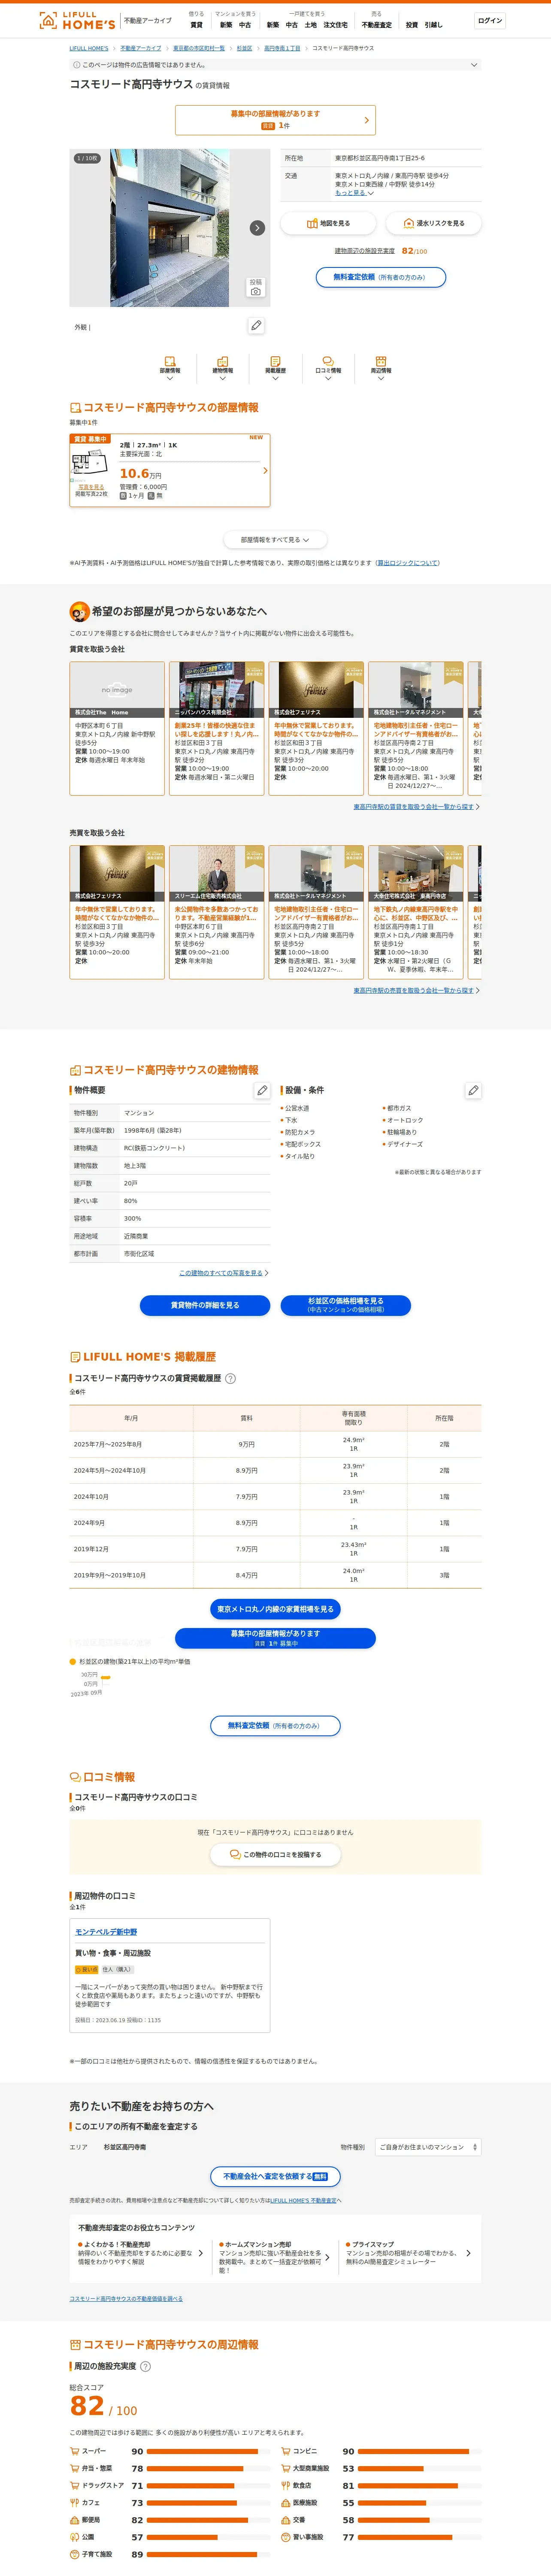Click the ログイン button

(x=490, y=20)
